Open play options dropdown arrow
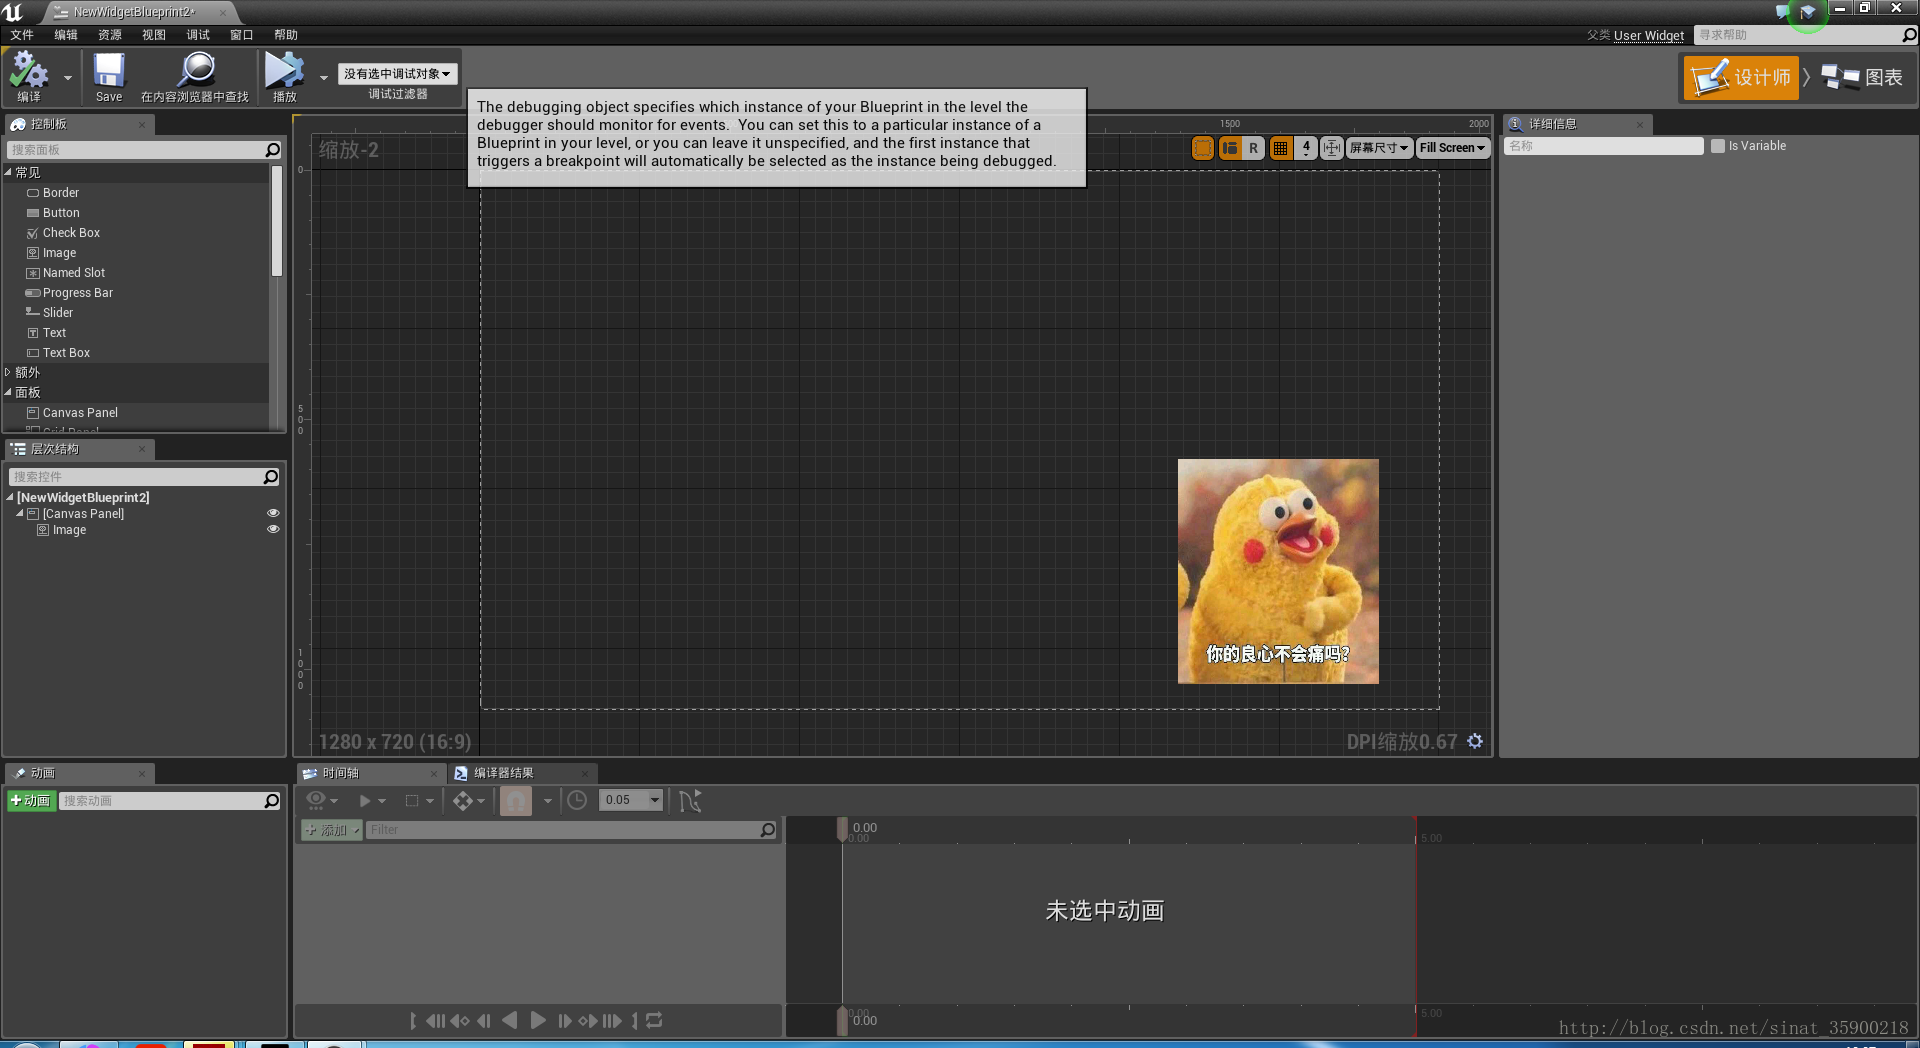 (323, 77)
